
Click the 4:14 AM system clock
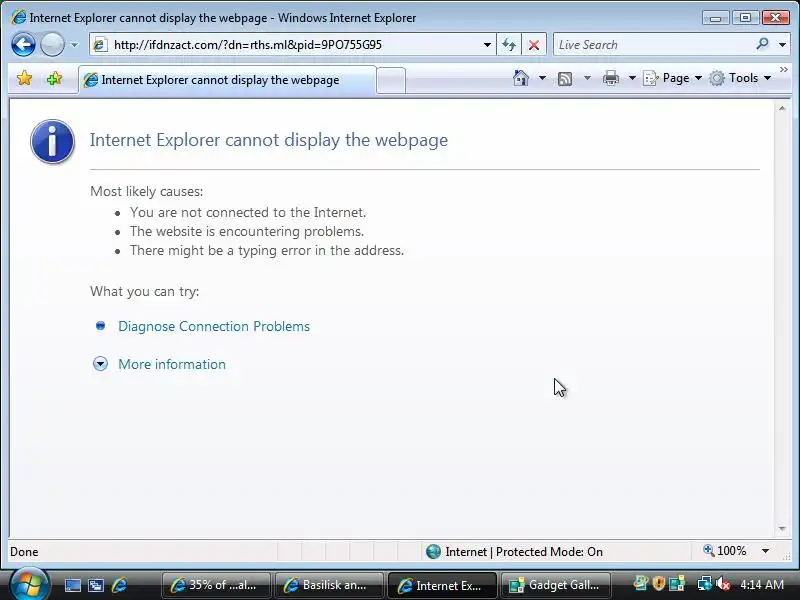tap(762, 585)
